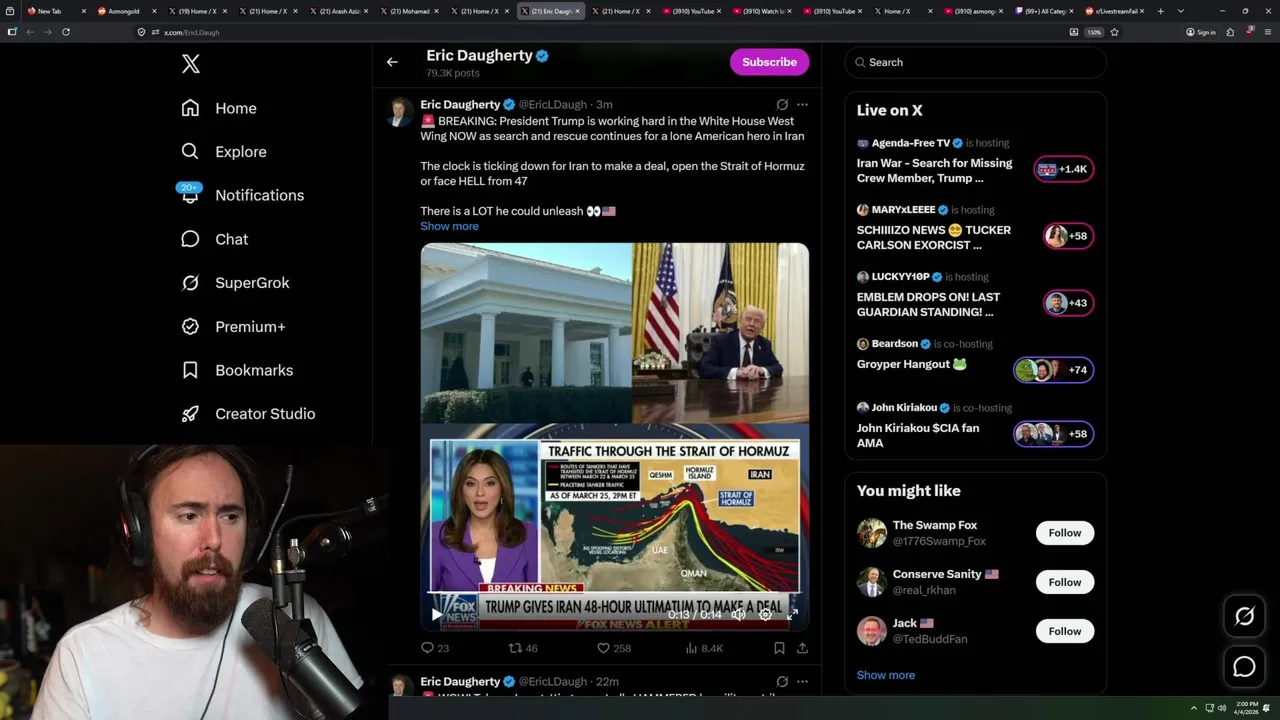
Task: Switch to the All Categories browser tab
Action: click(x=1043, y=11)
